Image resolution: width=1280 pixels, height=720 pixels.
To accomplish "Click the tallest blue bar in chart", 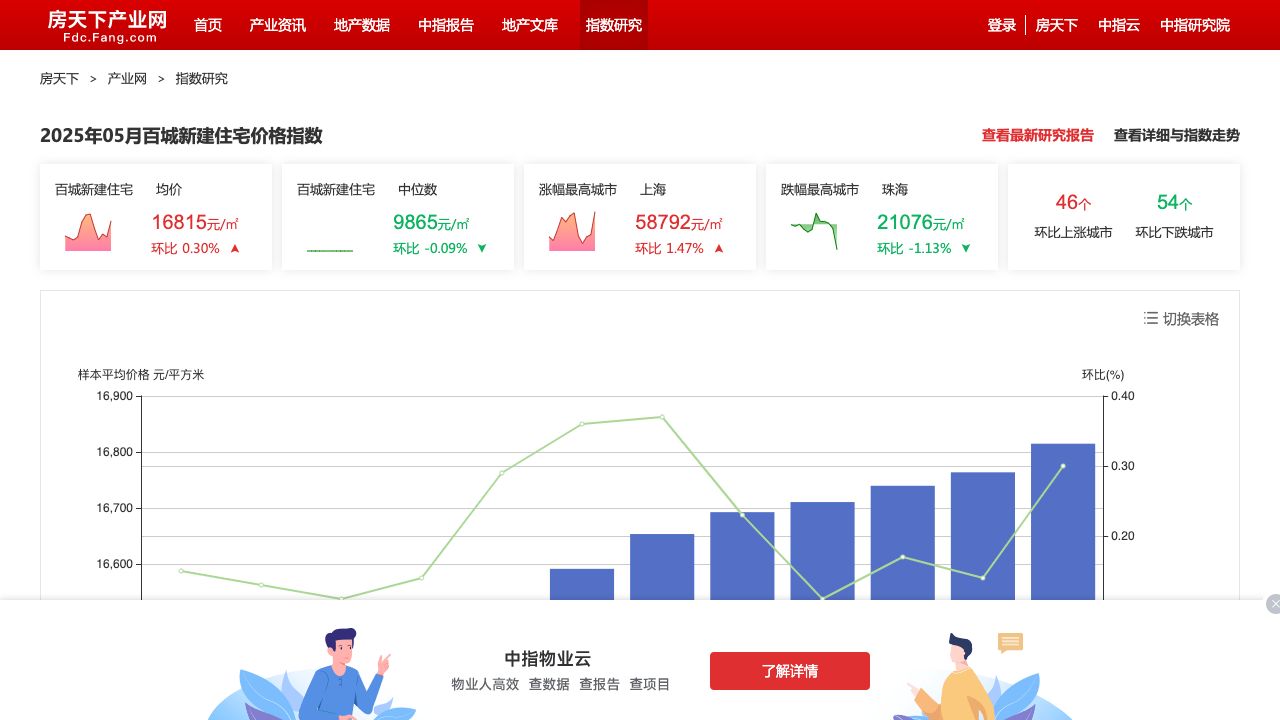I will point(1063,520).
